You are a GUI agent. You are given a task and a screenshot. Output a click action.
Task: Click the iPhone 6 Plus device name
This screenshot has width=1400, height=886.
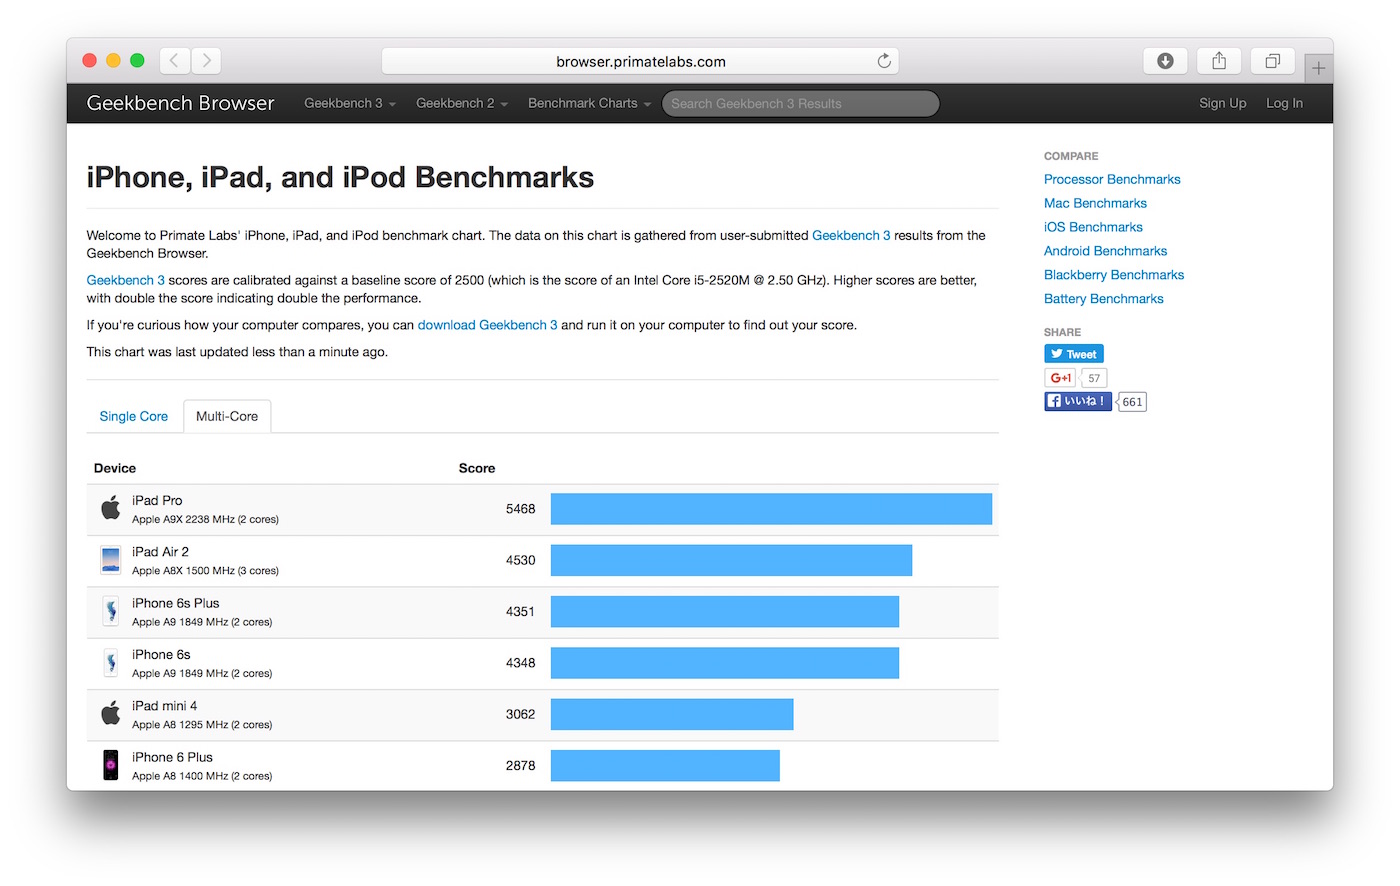coord(172,757)
